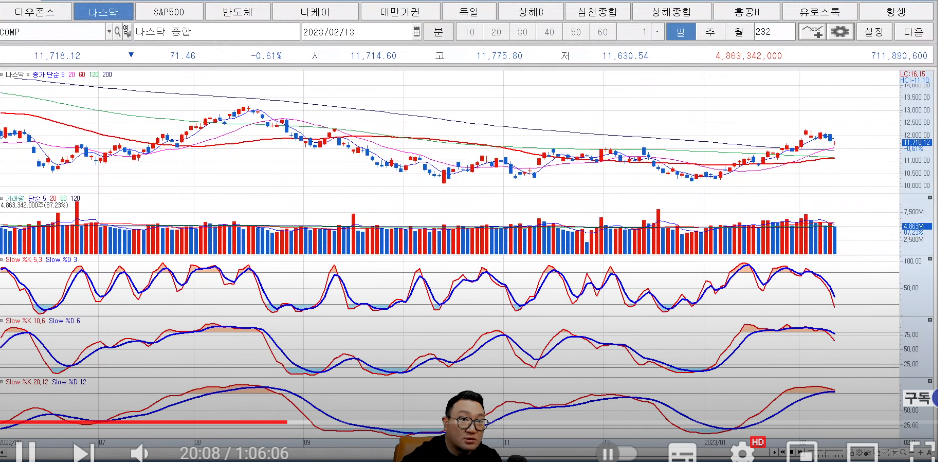Select the 60 minute interval button
The width and height of the screenshot is (938, 462).
(x=602, y=32)
